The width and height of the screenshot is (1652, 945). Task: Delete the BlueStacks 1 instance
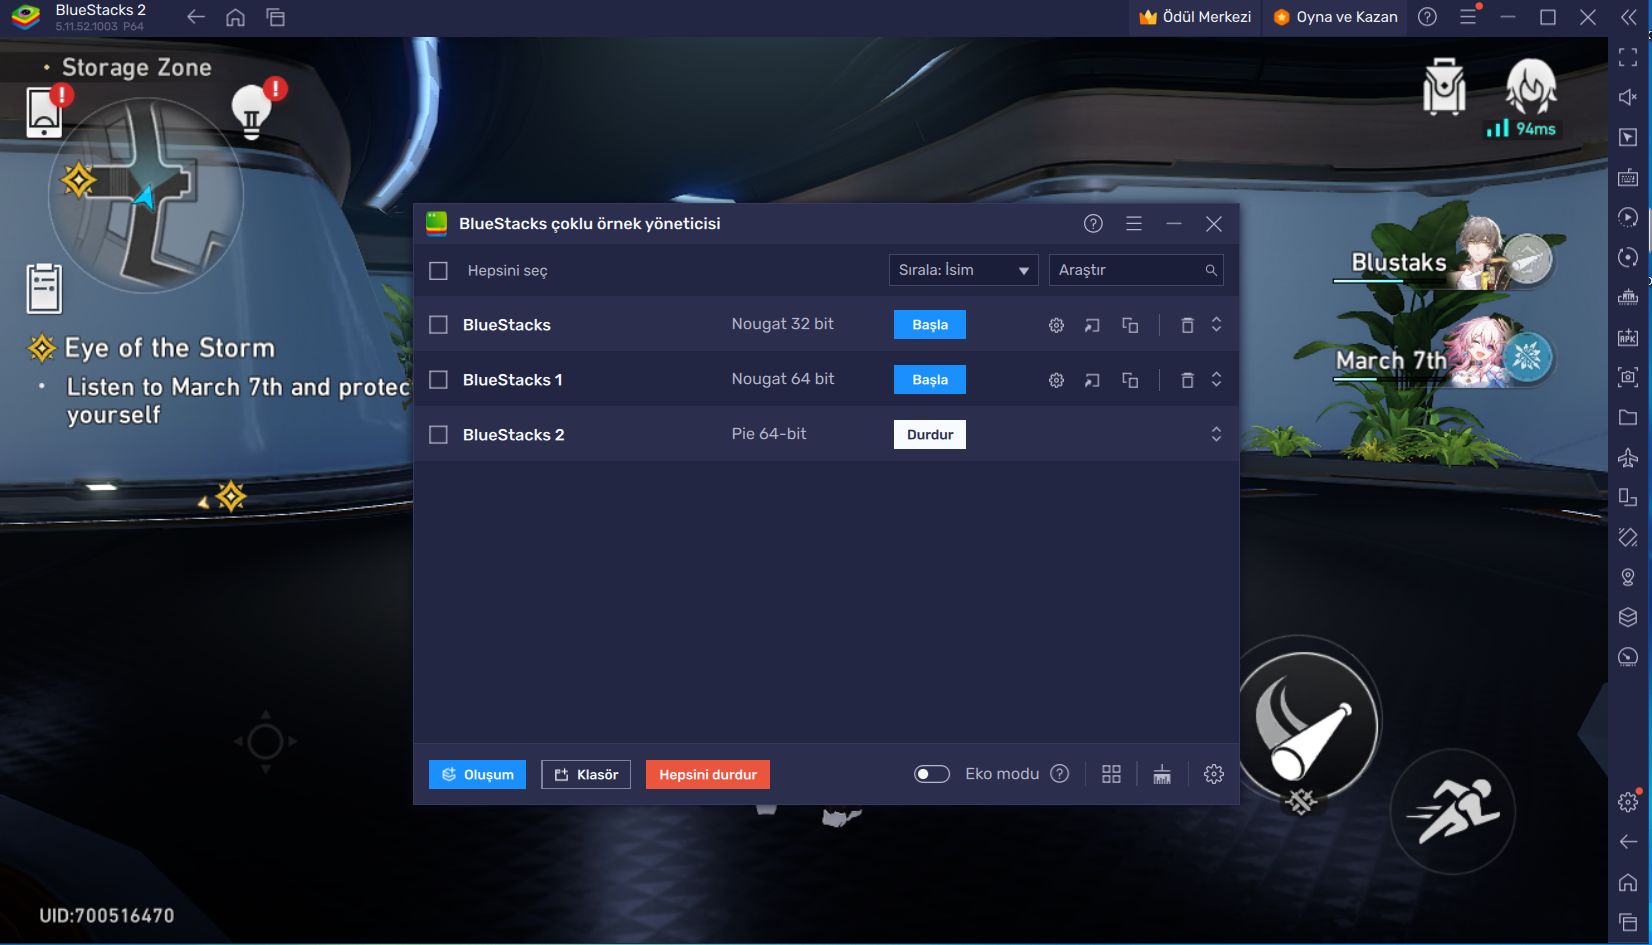tap(1187, 380)
